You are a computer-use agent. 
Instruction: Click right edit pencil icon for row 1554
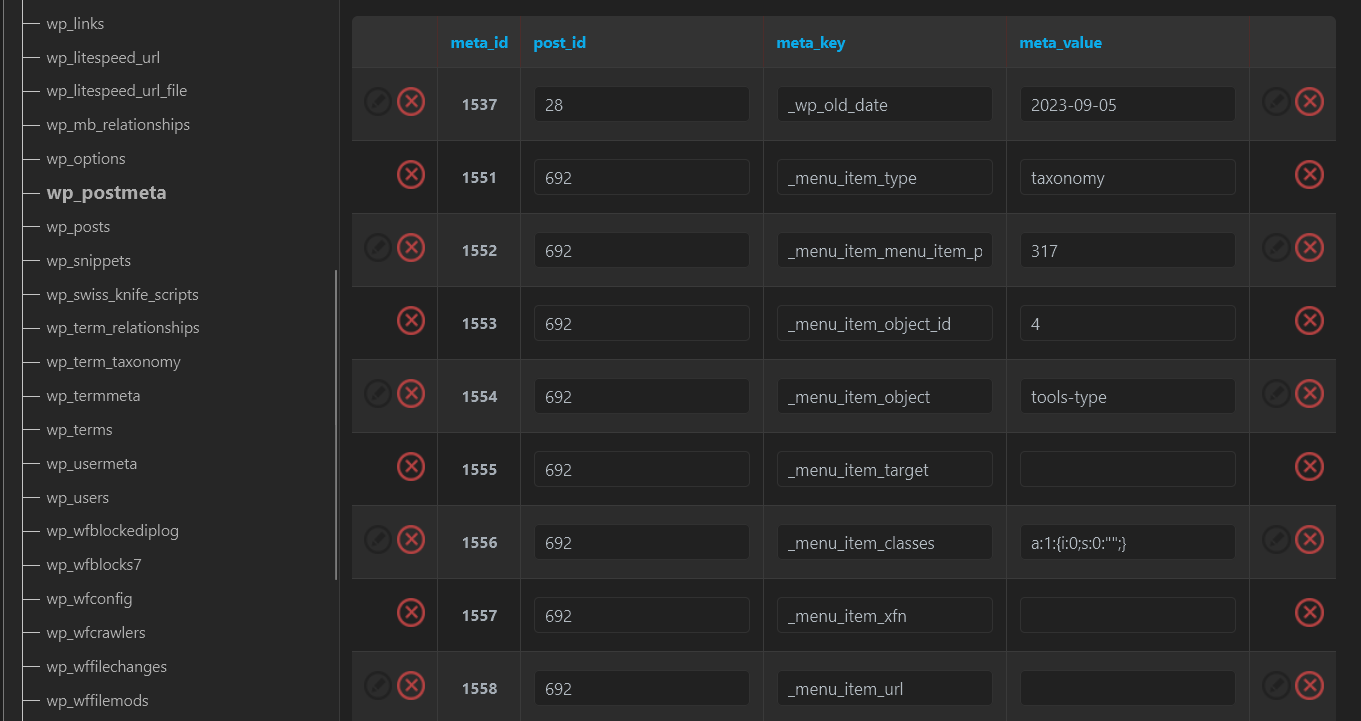1275,394
